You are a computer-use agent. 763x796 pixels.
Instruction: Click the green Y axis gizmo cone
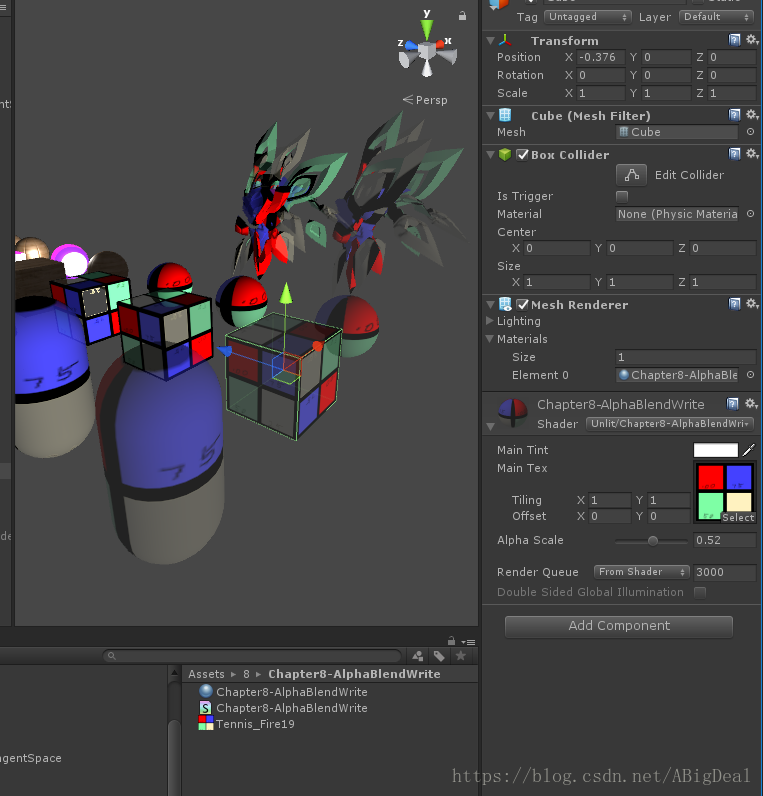click(427, 29)
